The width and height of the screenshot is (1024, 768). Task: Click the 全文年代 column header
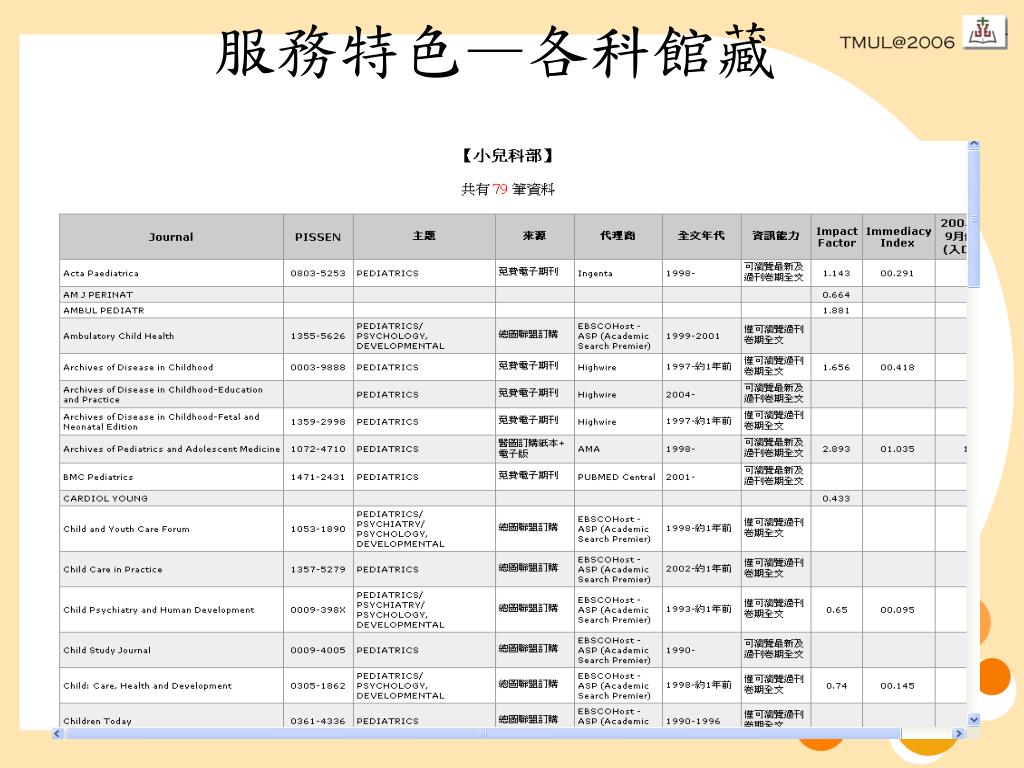701,236
